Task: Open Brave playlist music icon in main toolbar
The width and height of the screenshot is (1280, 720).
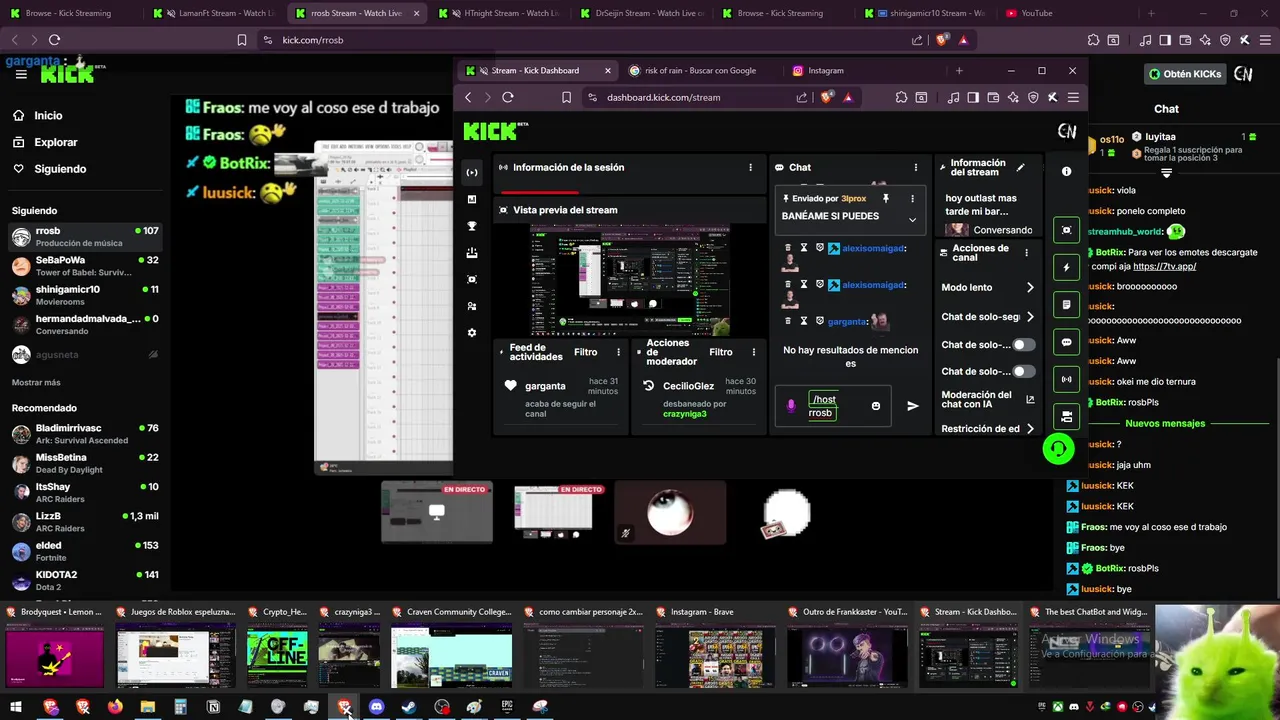Action: 1145,40
